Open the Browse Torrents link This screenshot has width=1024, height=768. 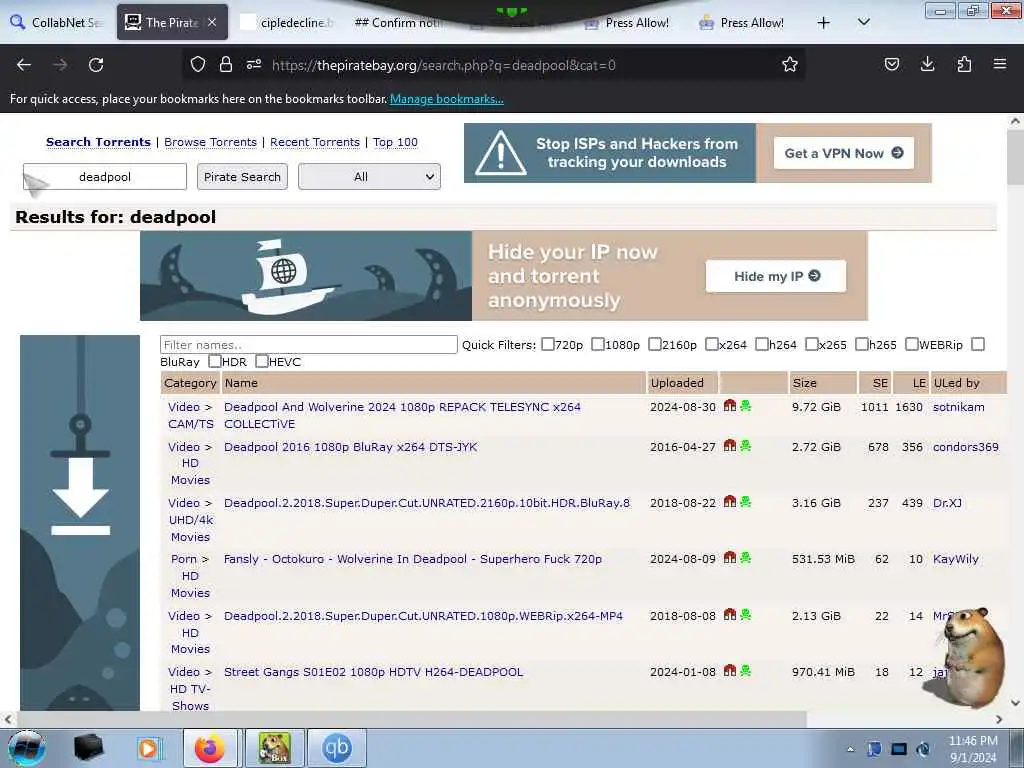point(210,142)
